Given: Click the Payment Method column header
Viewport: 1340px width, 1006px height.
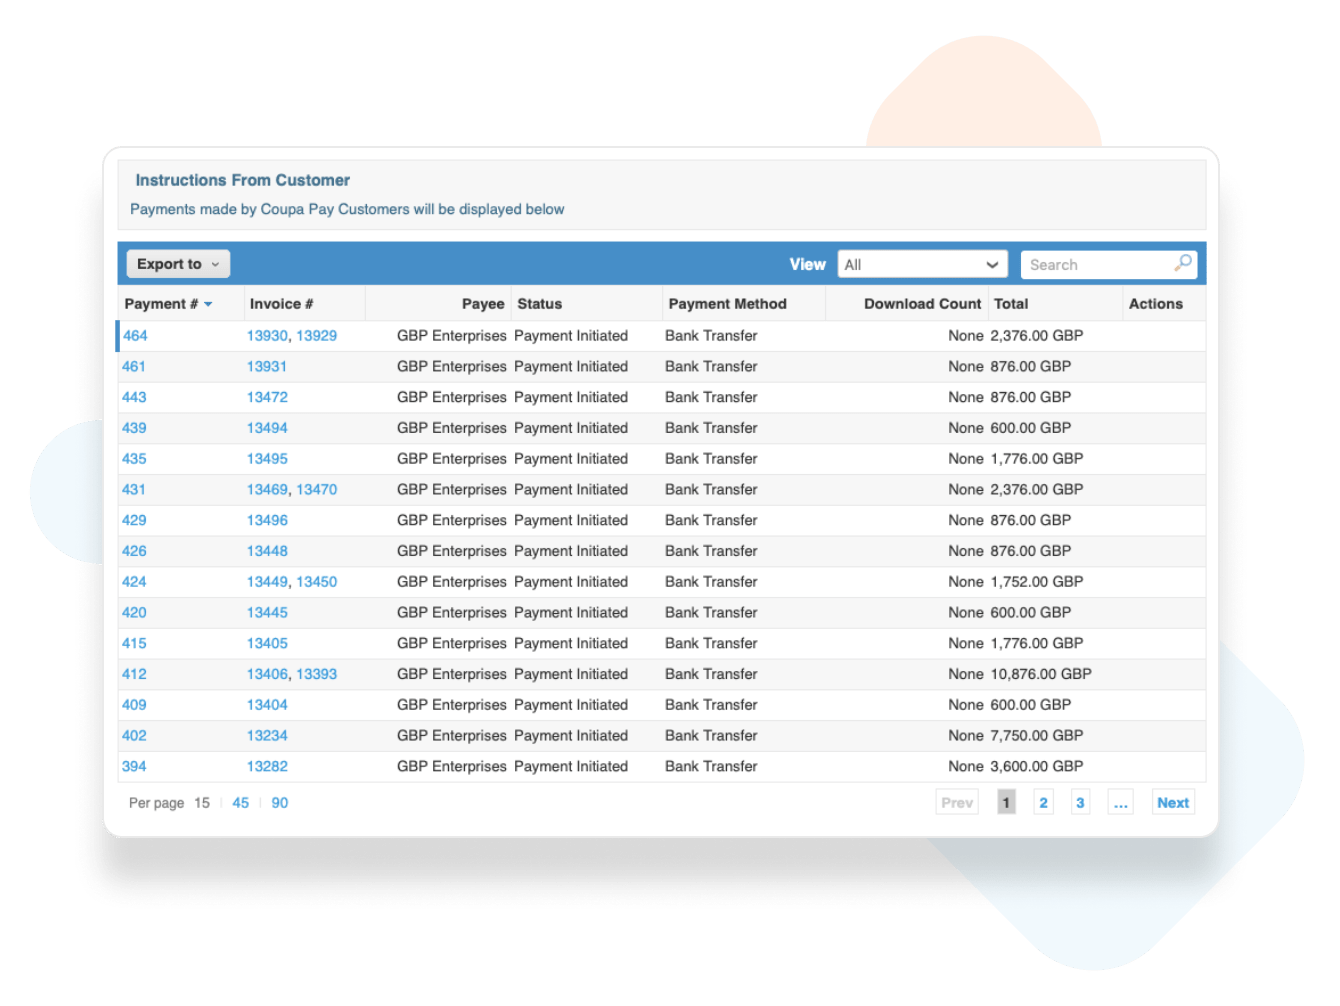Looking at the screenshot, I should pos(728,304).
